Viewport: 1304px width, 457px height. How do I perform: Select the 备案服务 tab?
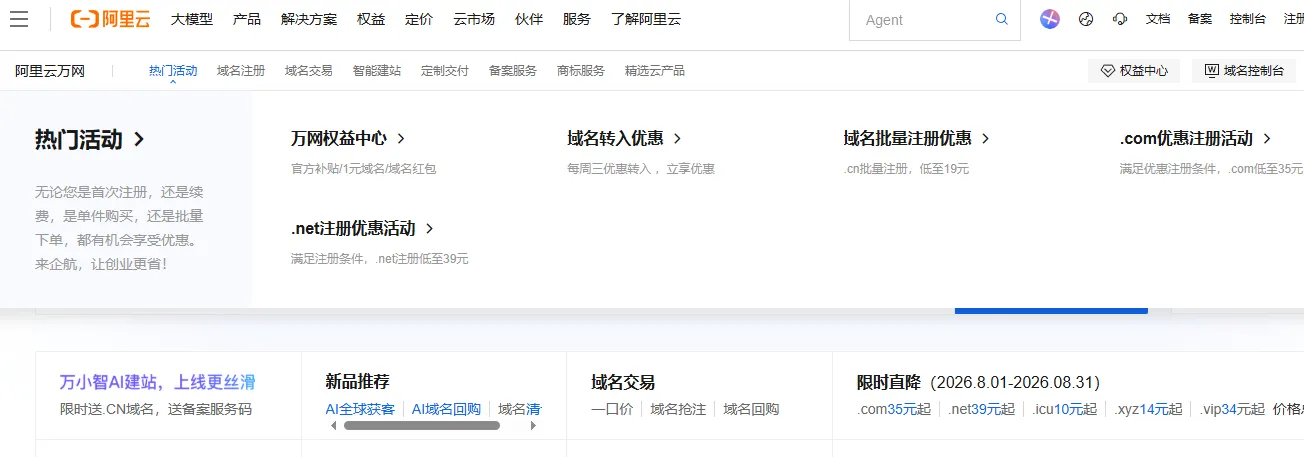click(513, 71)
